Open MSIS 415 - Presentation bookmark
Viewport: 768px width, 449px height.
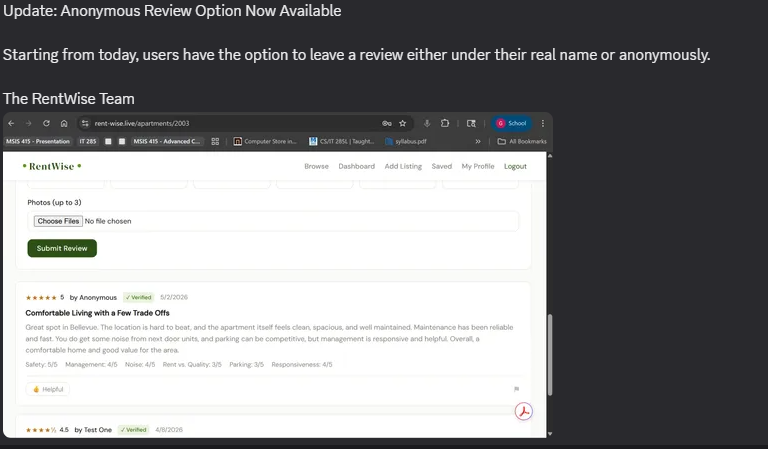(38, 142)
